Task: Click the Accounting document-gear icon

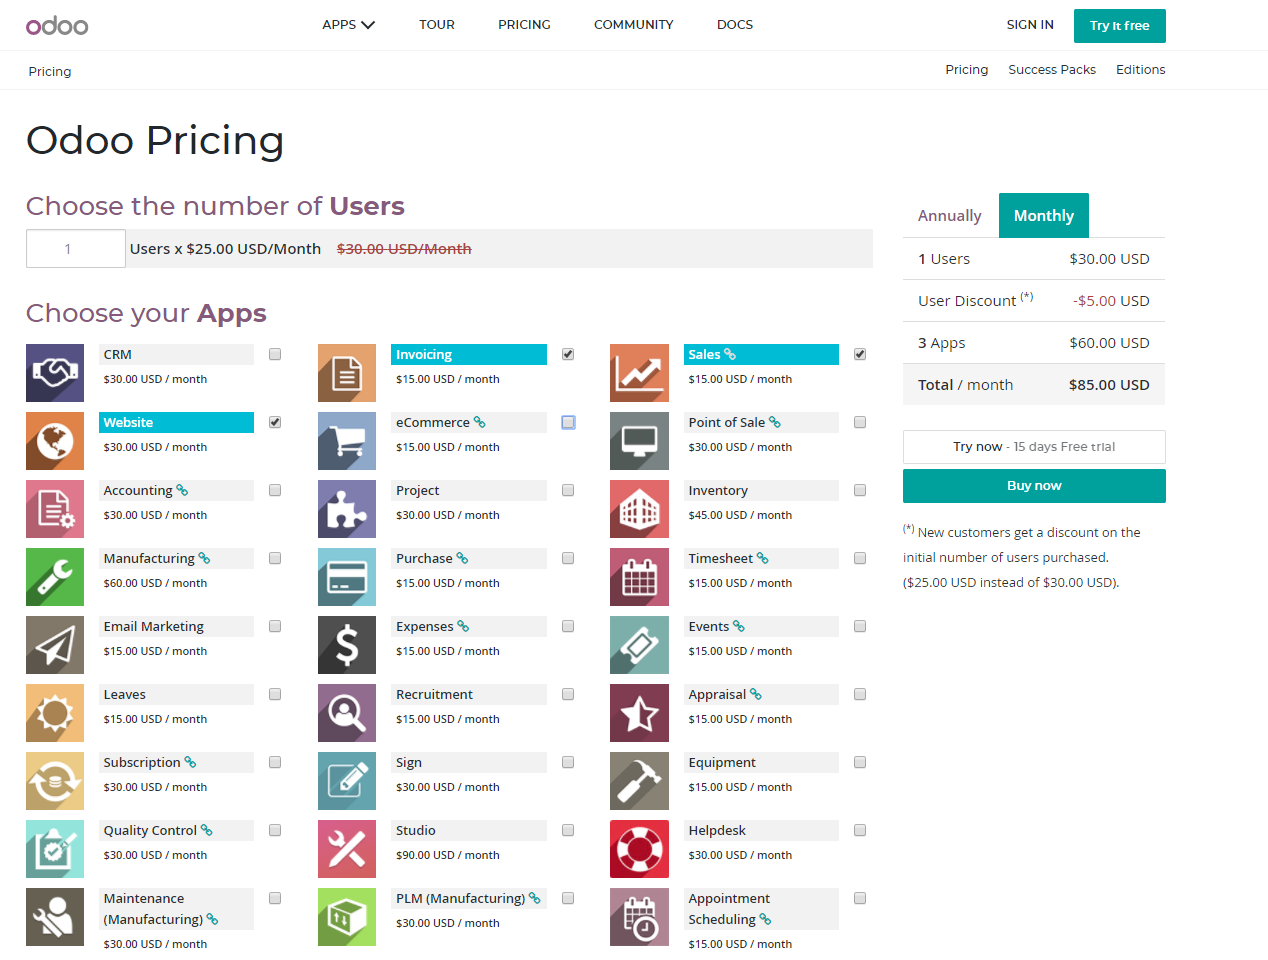Action: click(x=55, y=509)
